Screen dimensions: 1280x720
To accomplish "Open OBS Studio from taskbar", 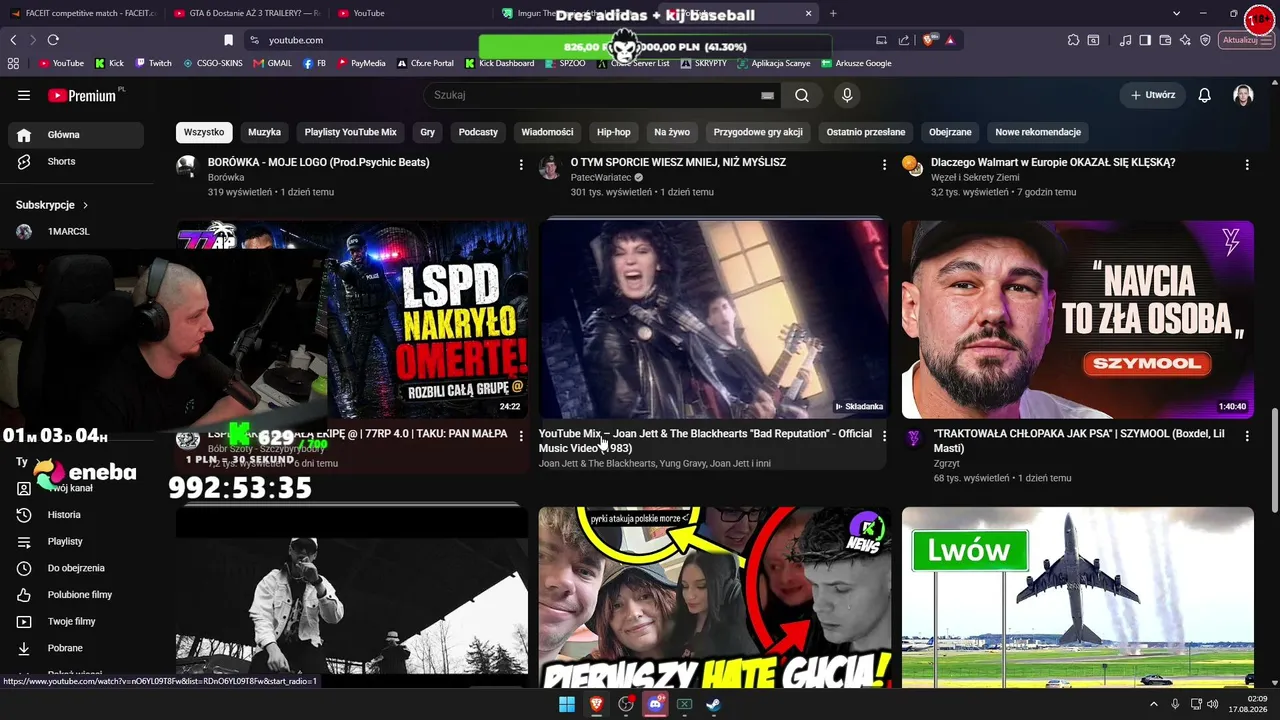I will coord(626,704).
